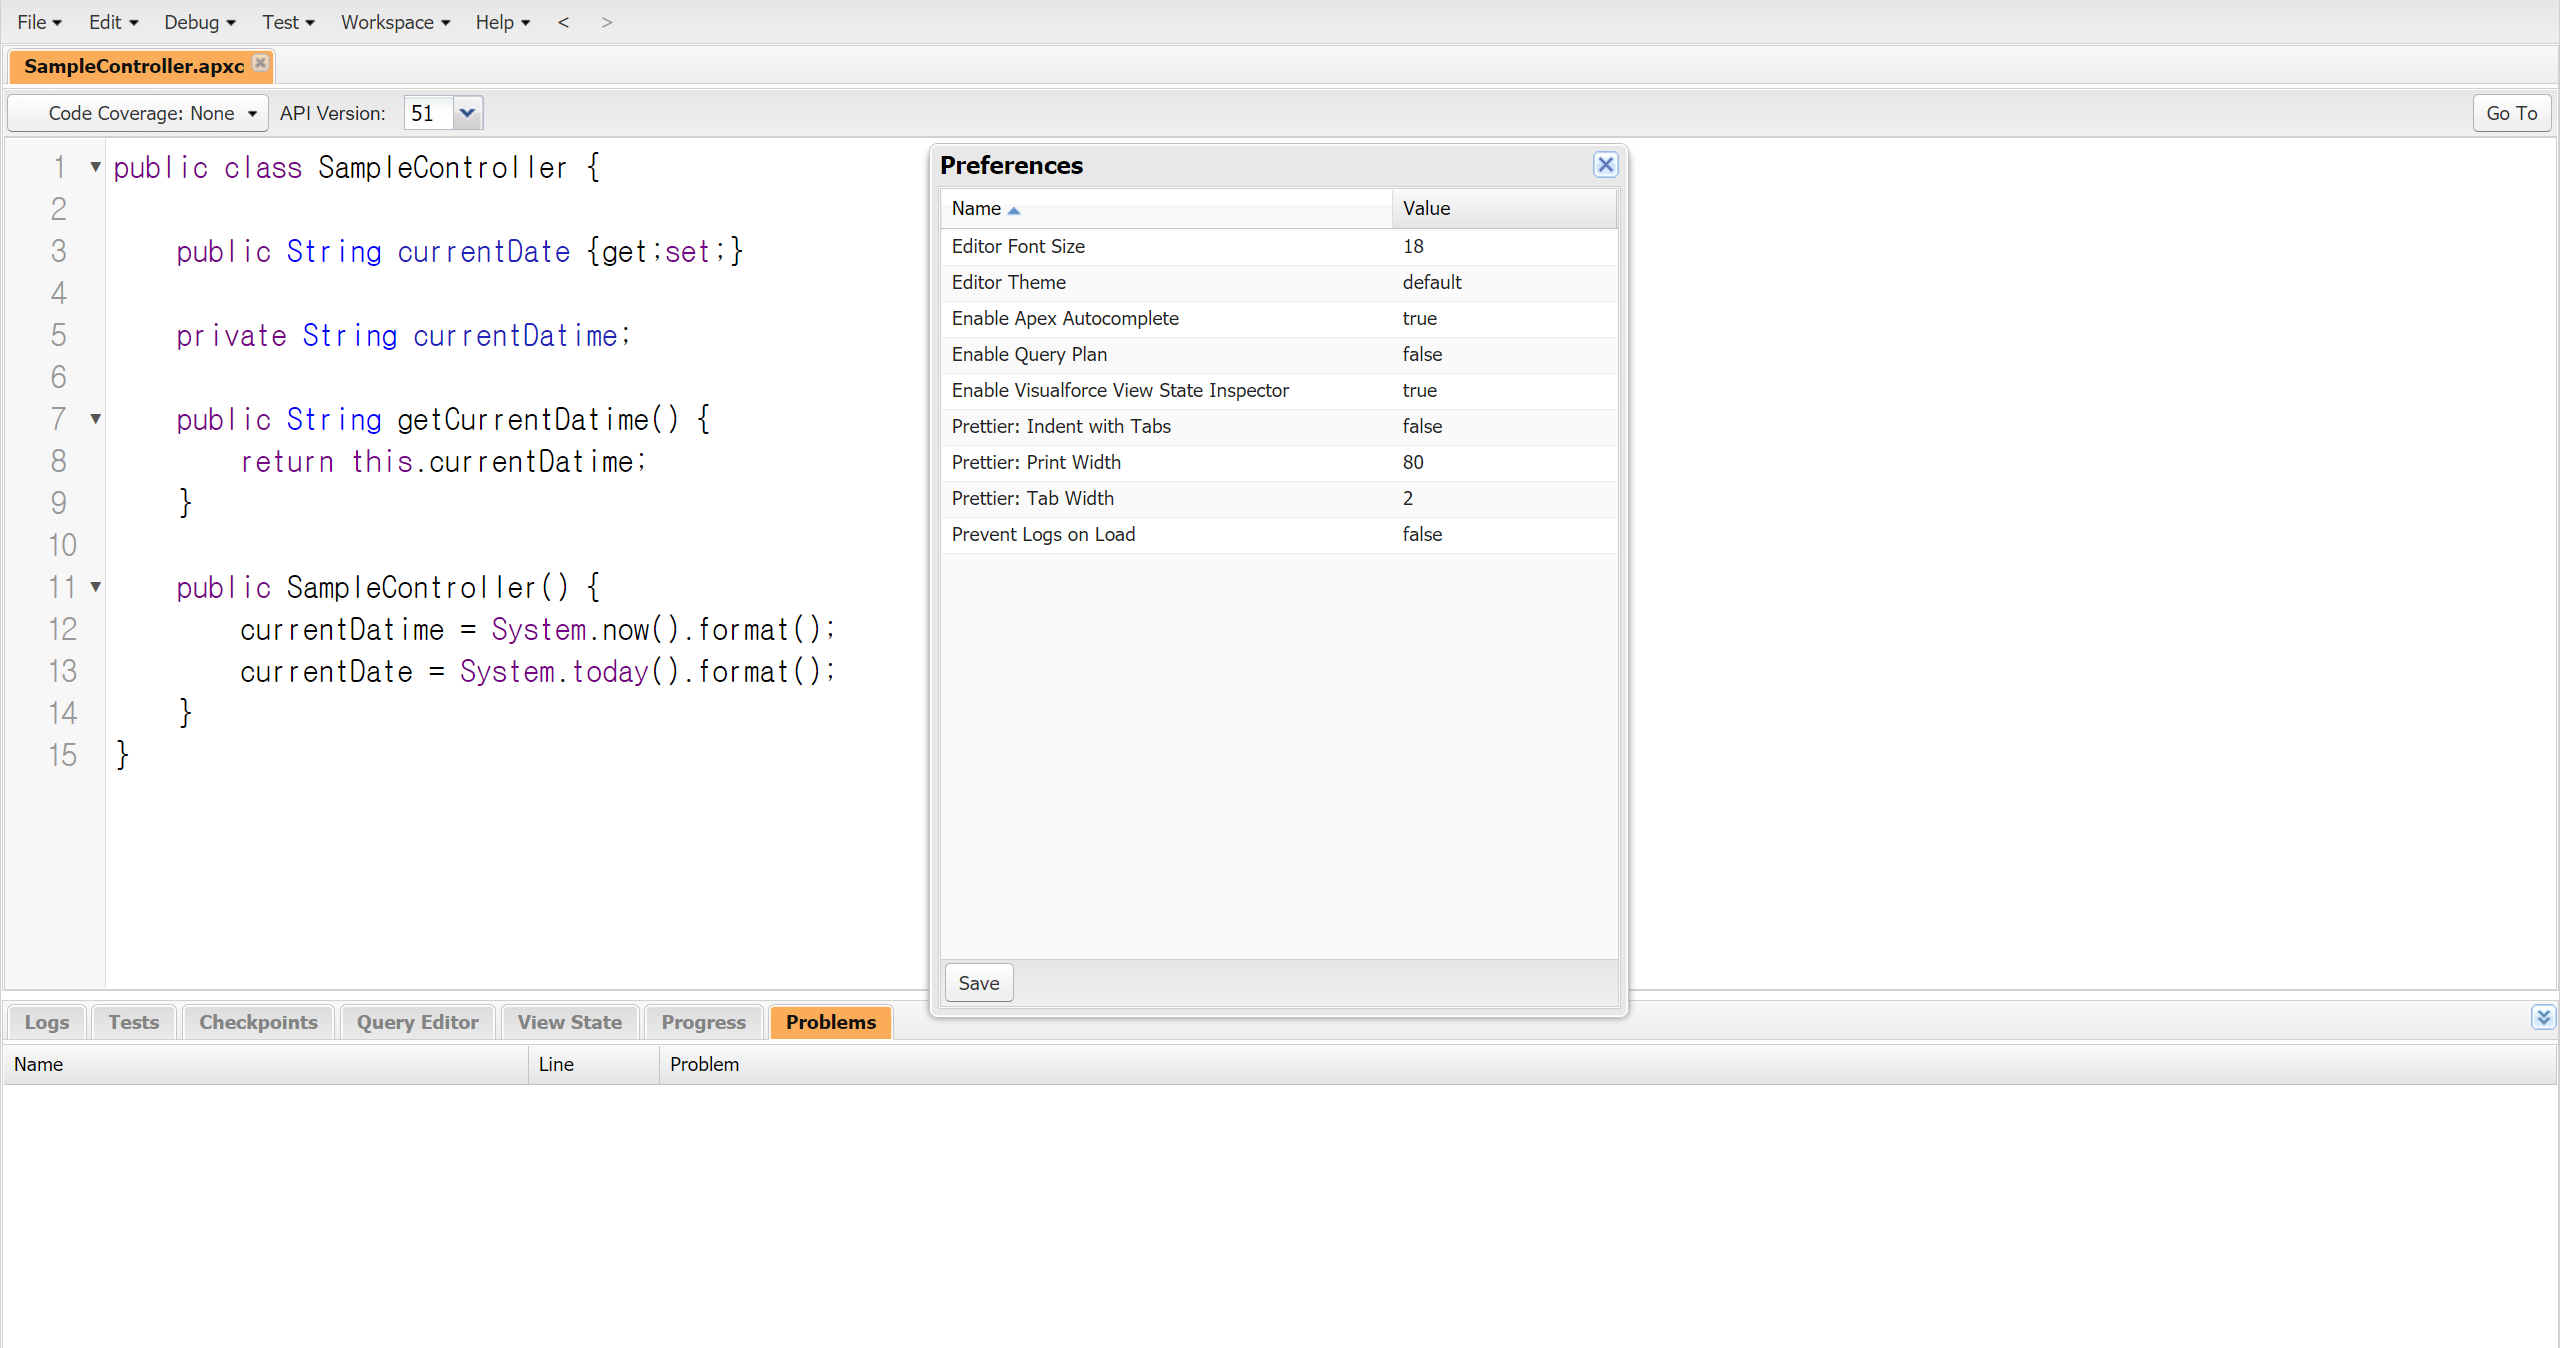Fold the constructor at line 11
This screenshot has height=1348, width=2560.
pyautogui.click(x=96, y=587)
